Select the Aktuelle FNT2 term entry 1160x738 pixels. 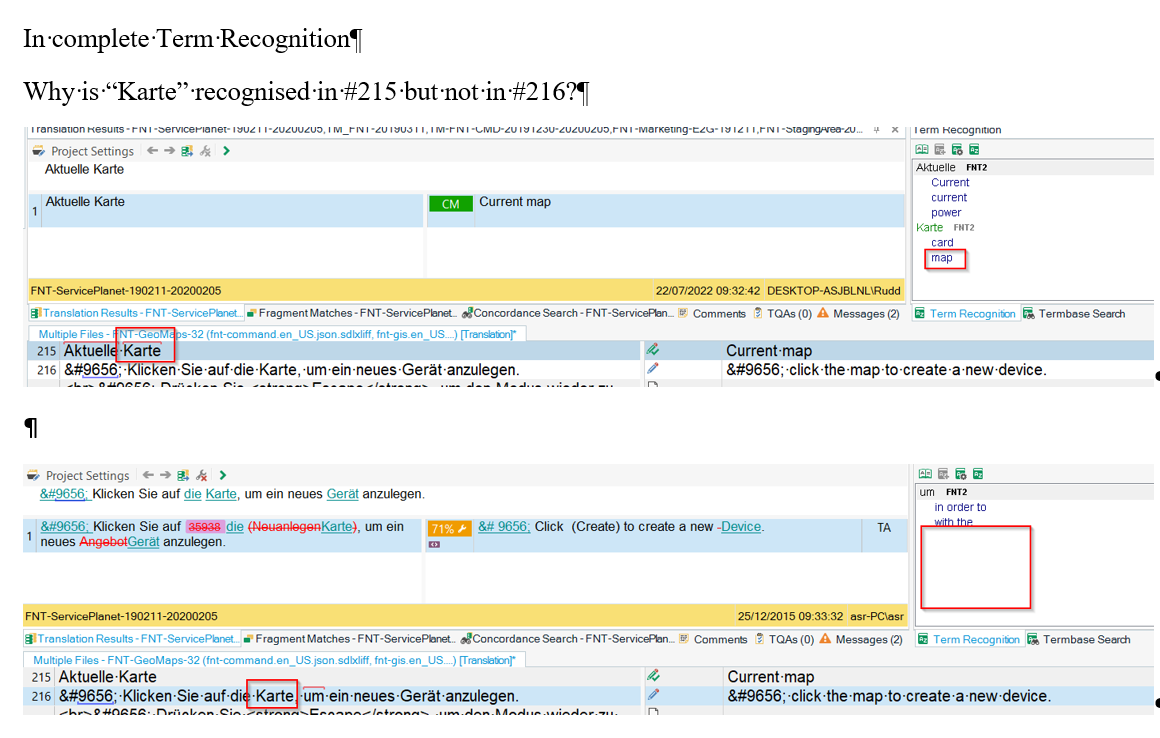coord(951,167)
